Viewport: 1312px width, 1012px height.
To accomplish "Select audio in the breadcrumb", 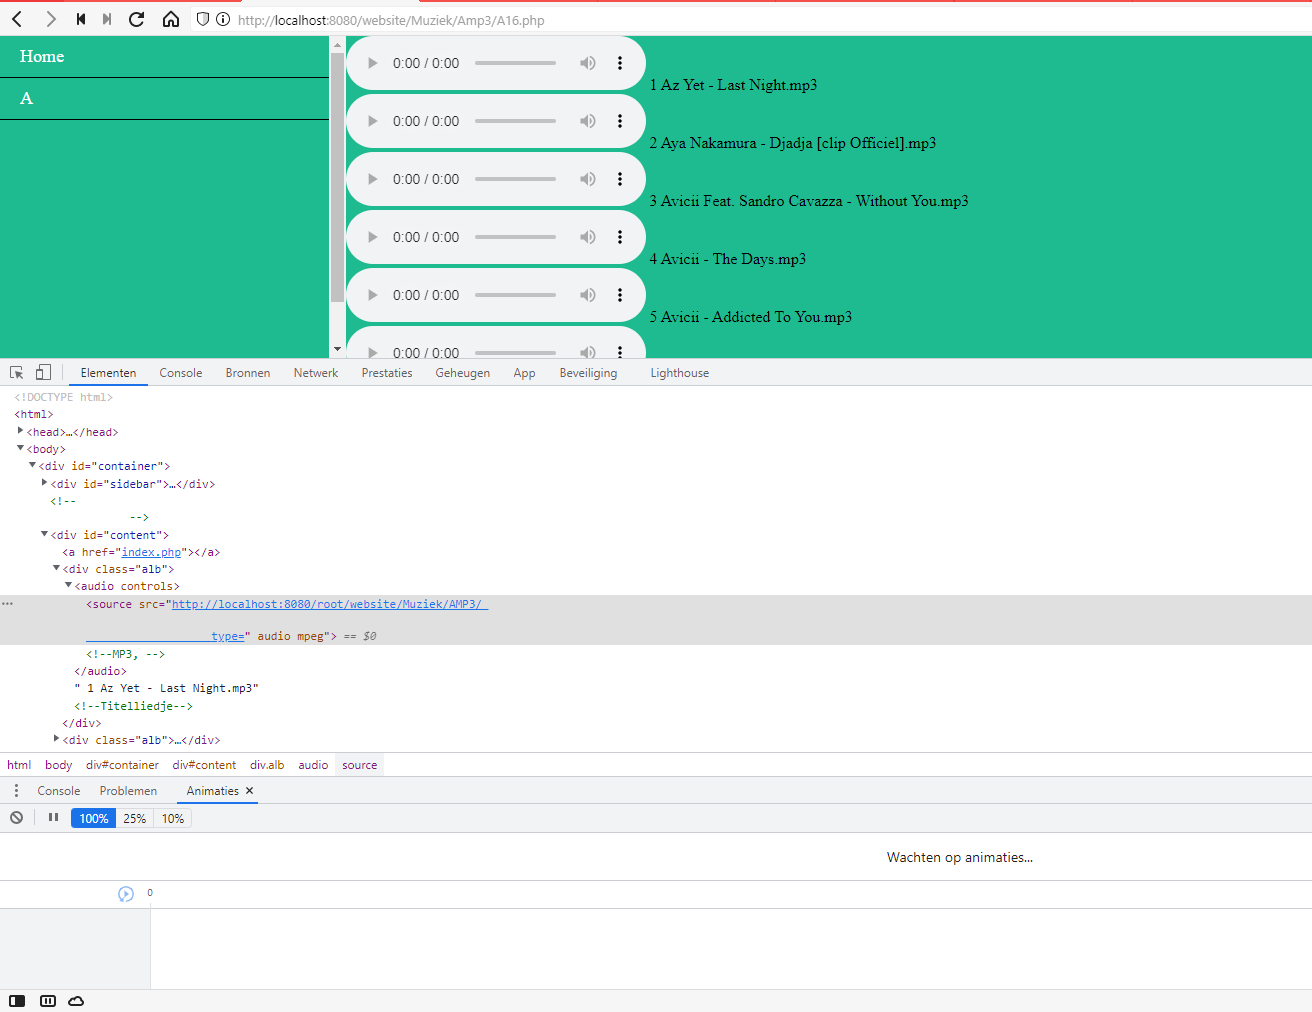I will tap(313, 765).
